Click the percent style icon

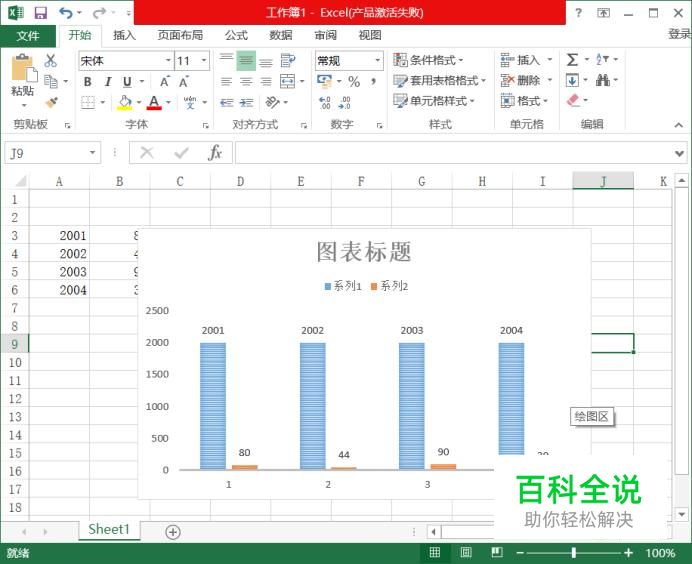[354, 82]
